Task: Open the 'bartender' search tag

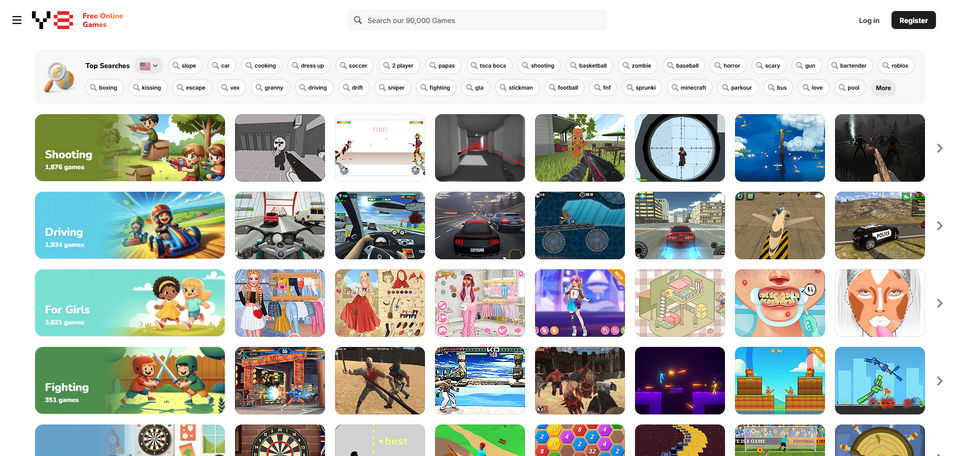Action: [x=850, y=65]
